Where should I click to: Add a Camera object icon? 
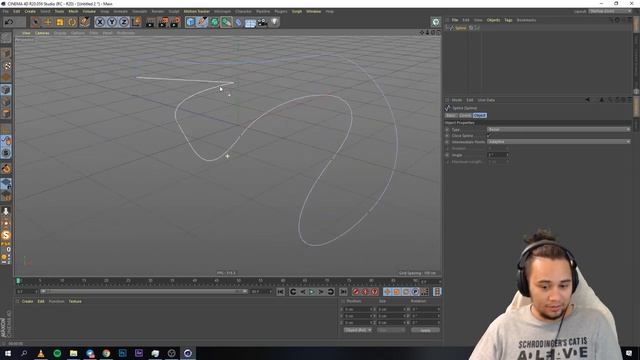click(262, 22)
